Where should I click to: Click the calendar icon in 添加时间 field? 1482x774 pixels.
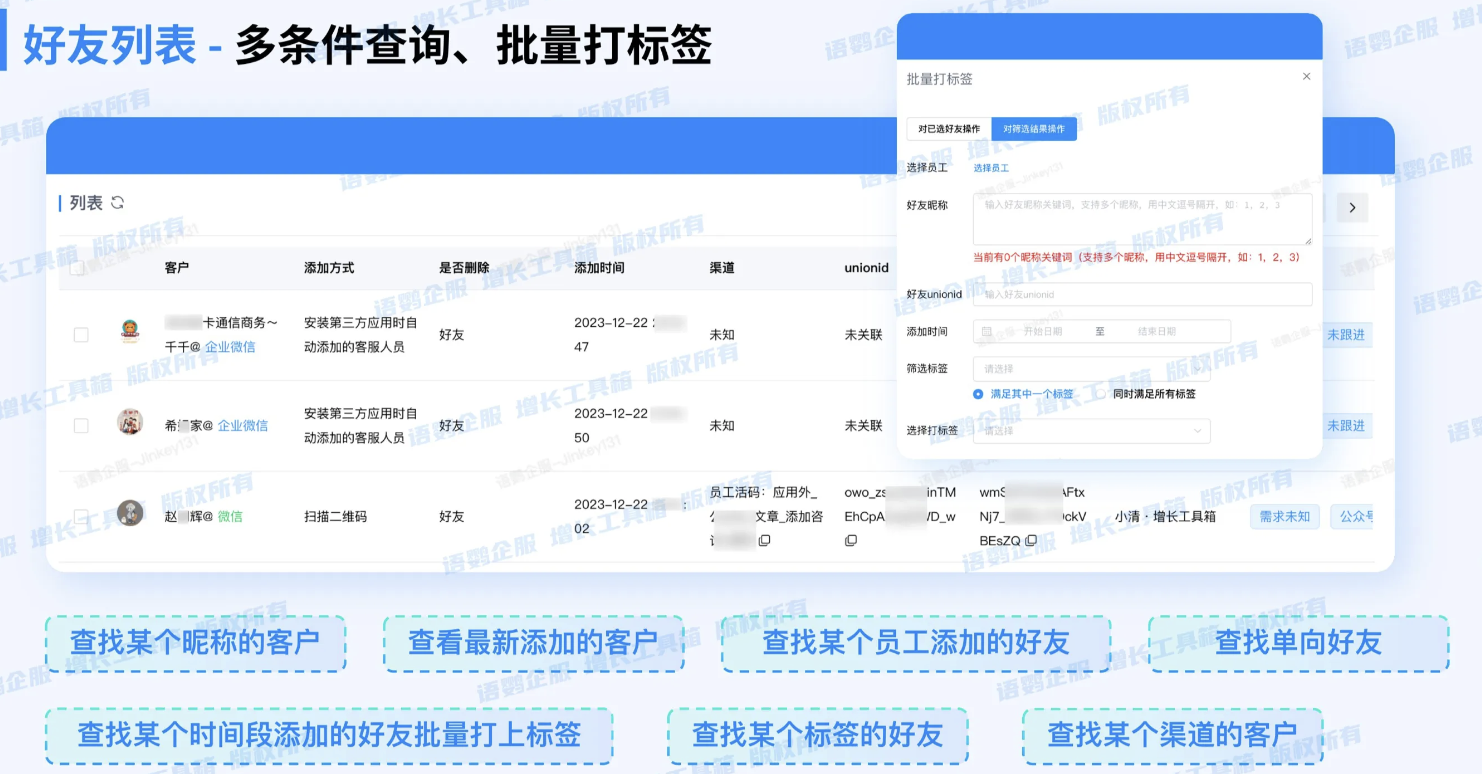pos(987,332)
